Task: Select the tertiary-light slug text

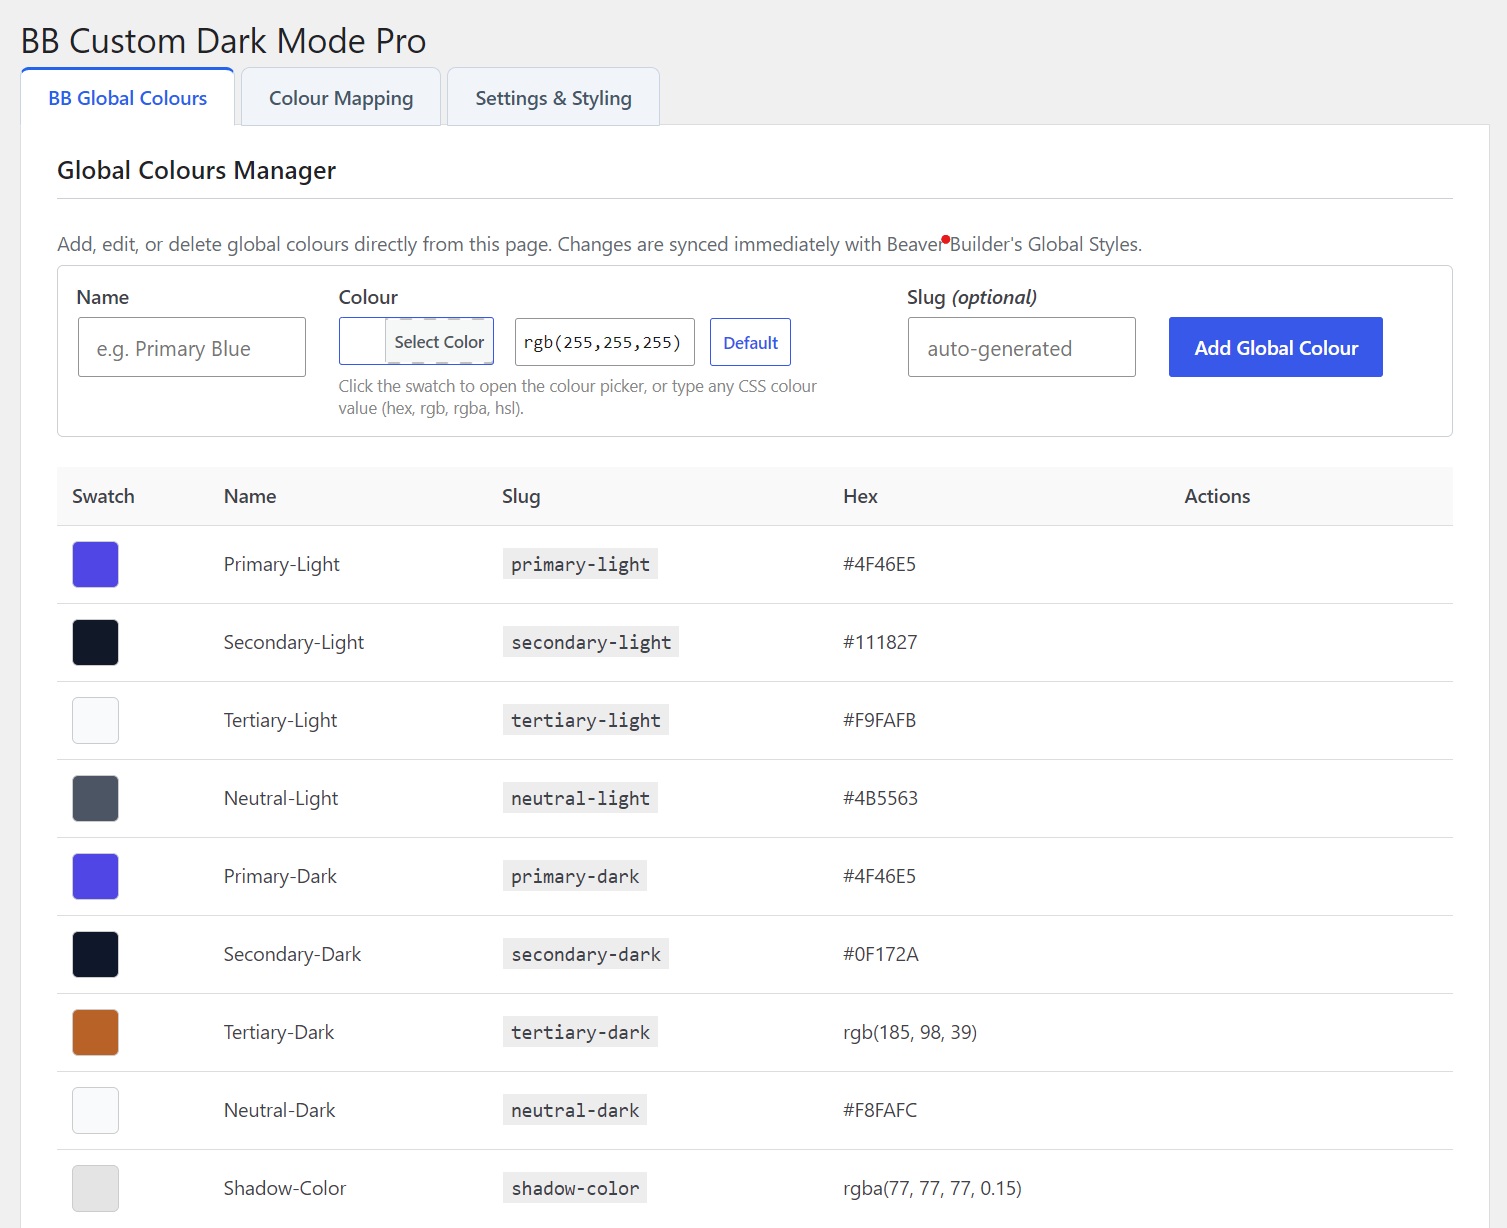Action: coord(586,720)
